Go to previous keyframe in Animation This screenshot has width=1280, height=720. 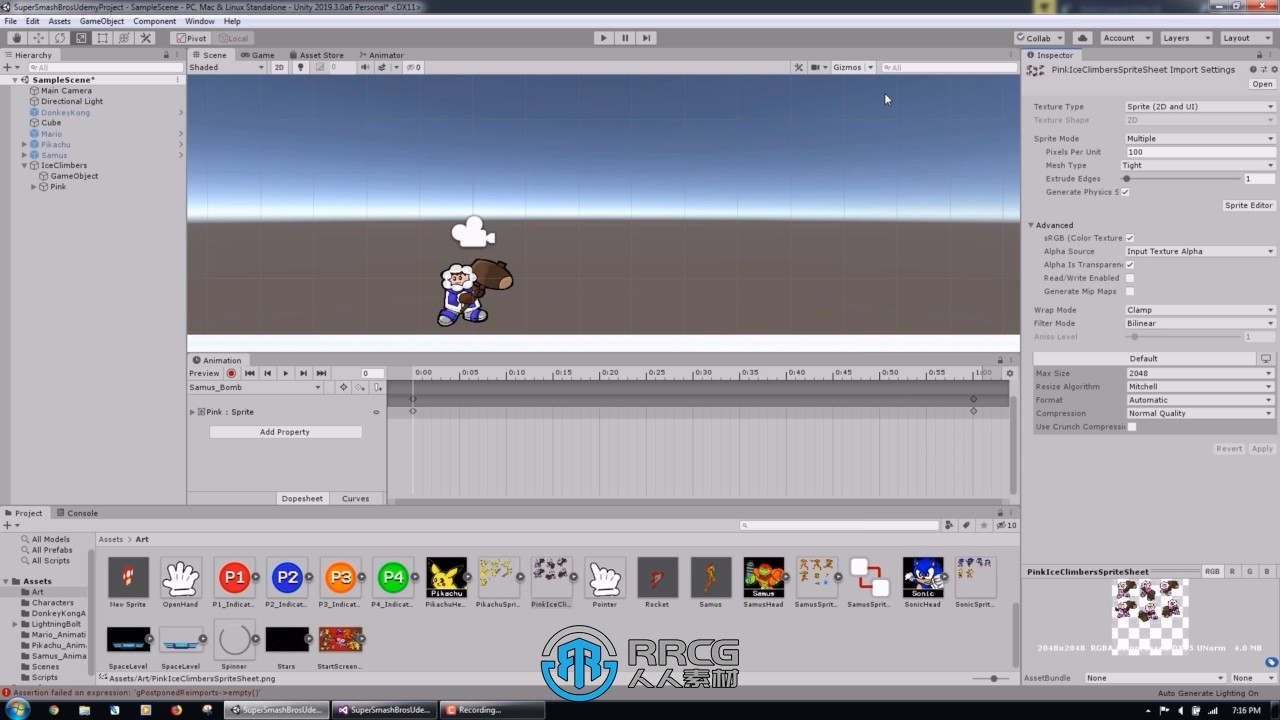pyautogui.click(x=267, y=373)
